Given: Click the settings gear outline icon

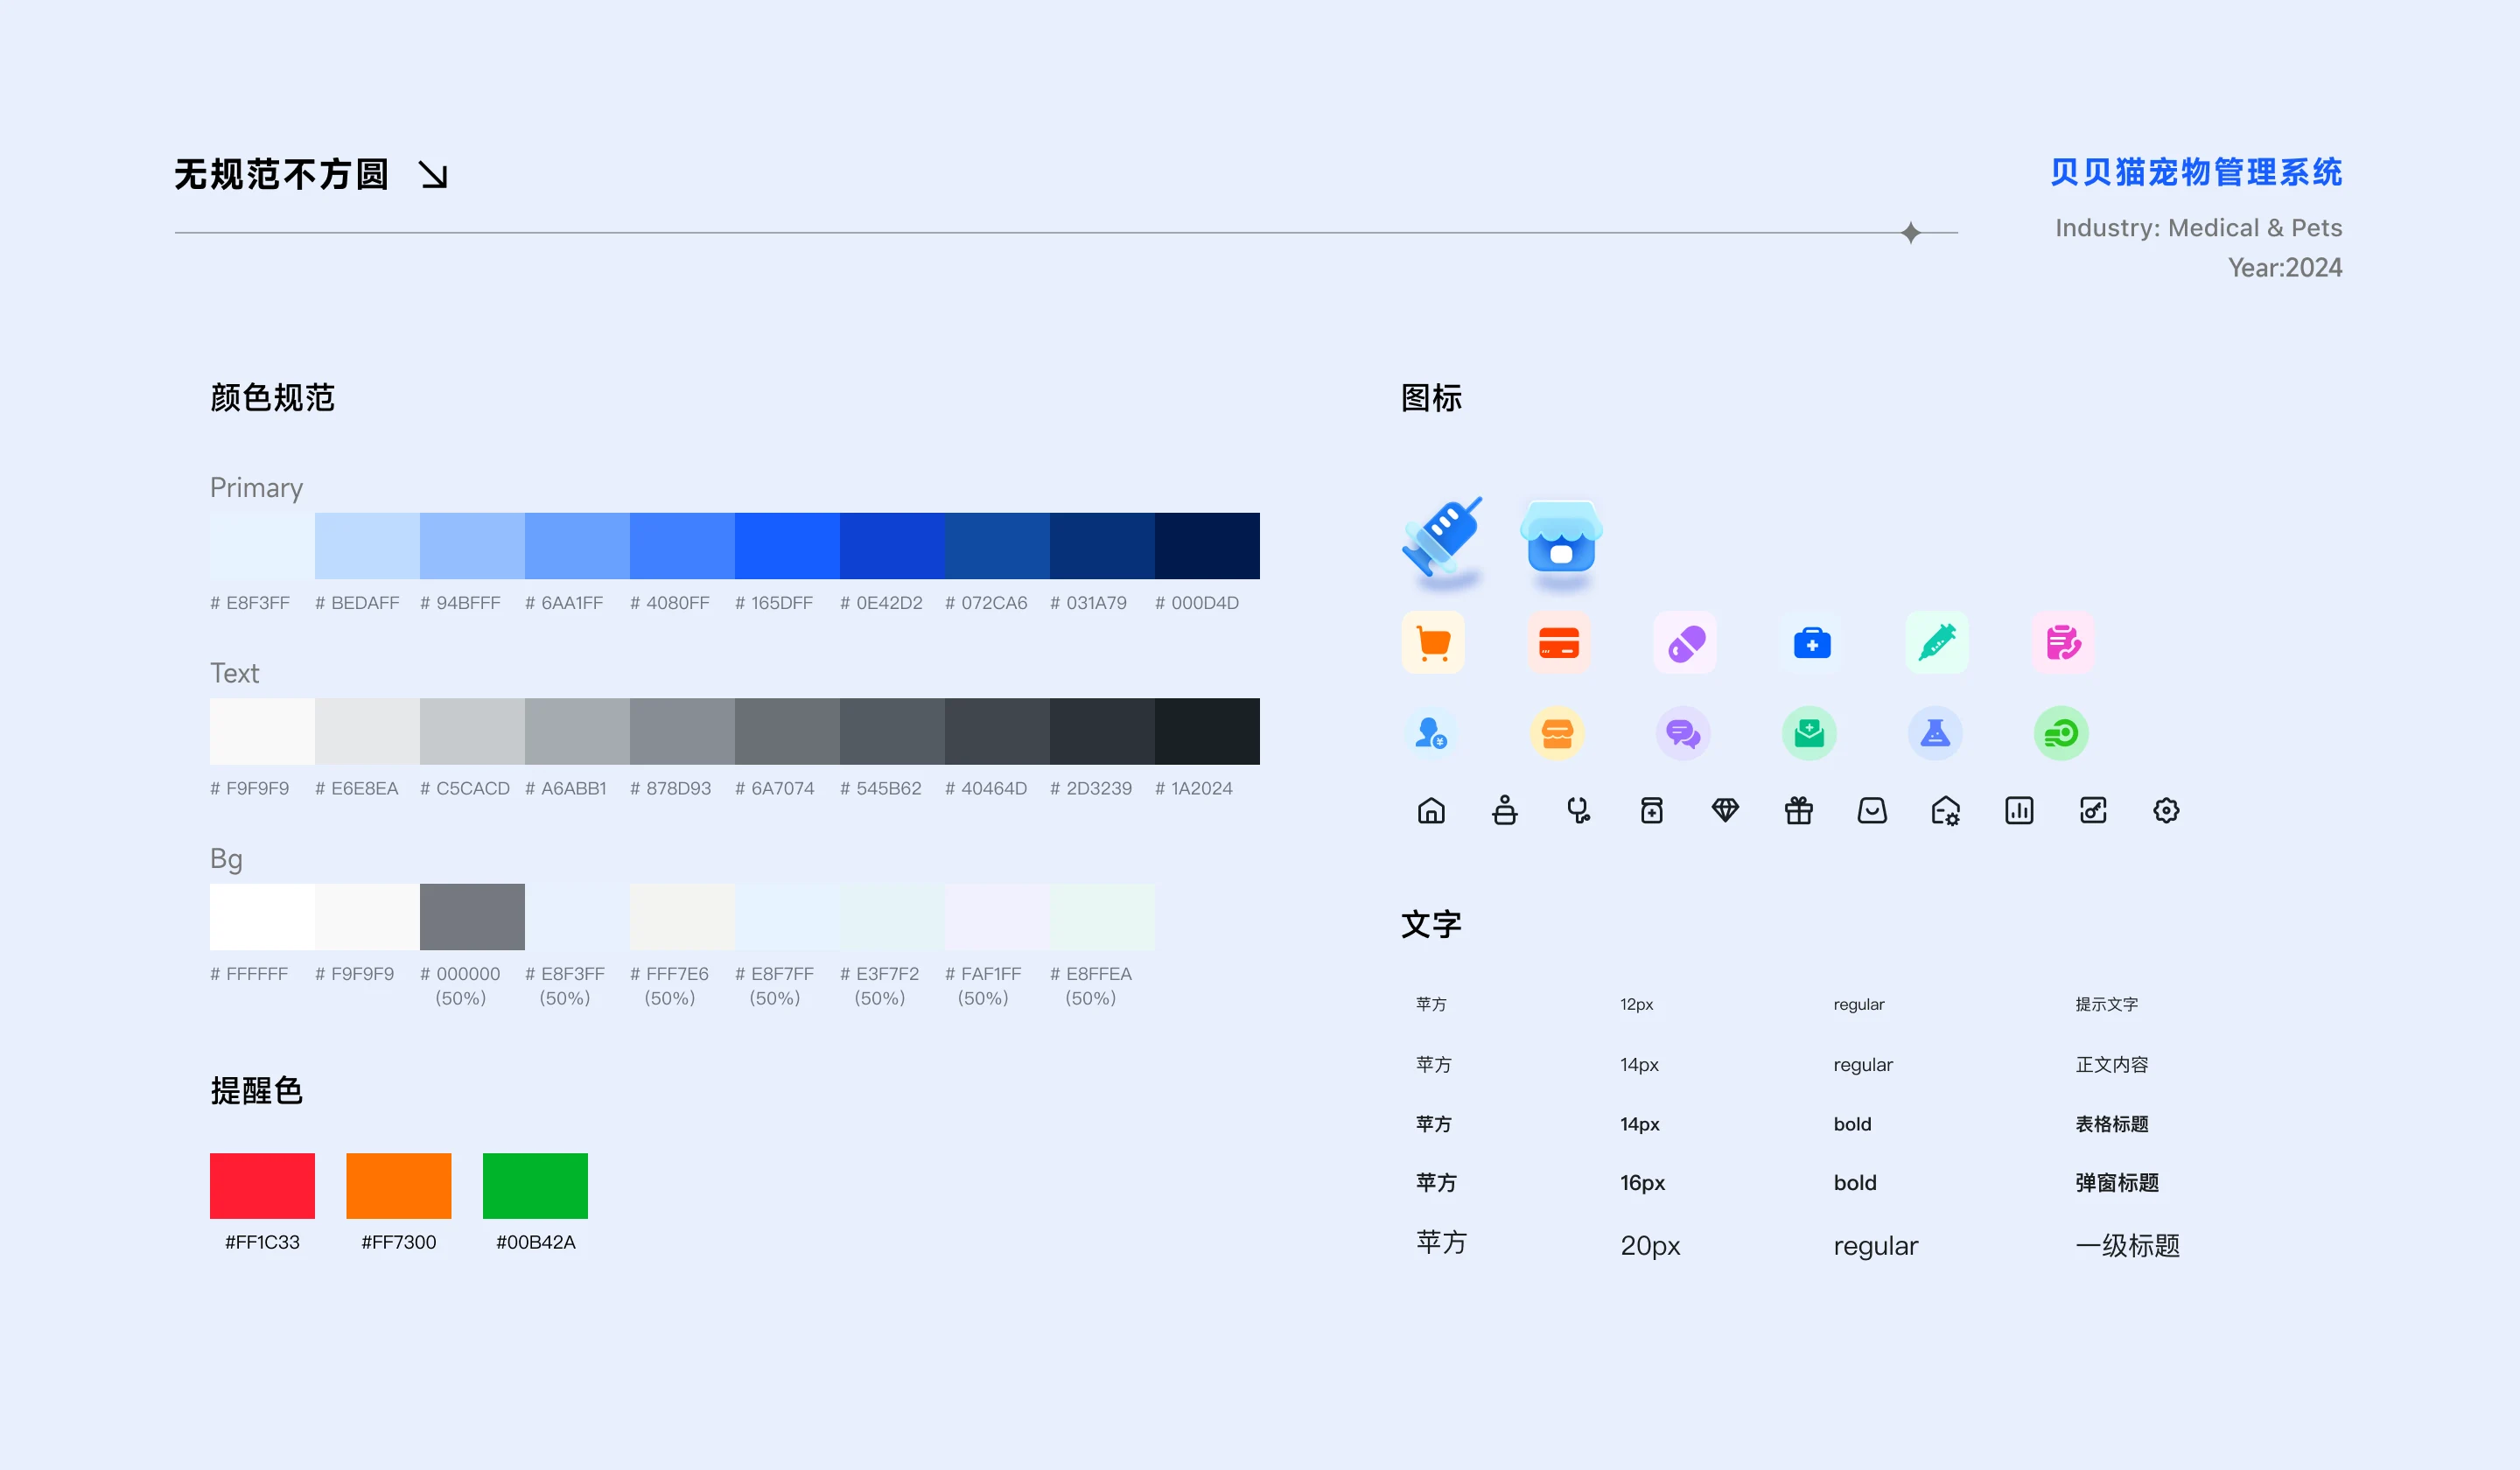Looking at the screenshot, I should click(2166, 810).
